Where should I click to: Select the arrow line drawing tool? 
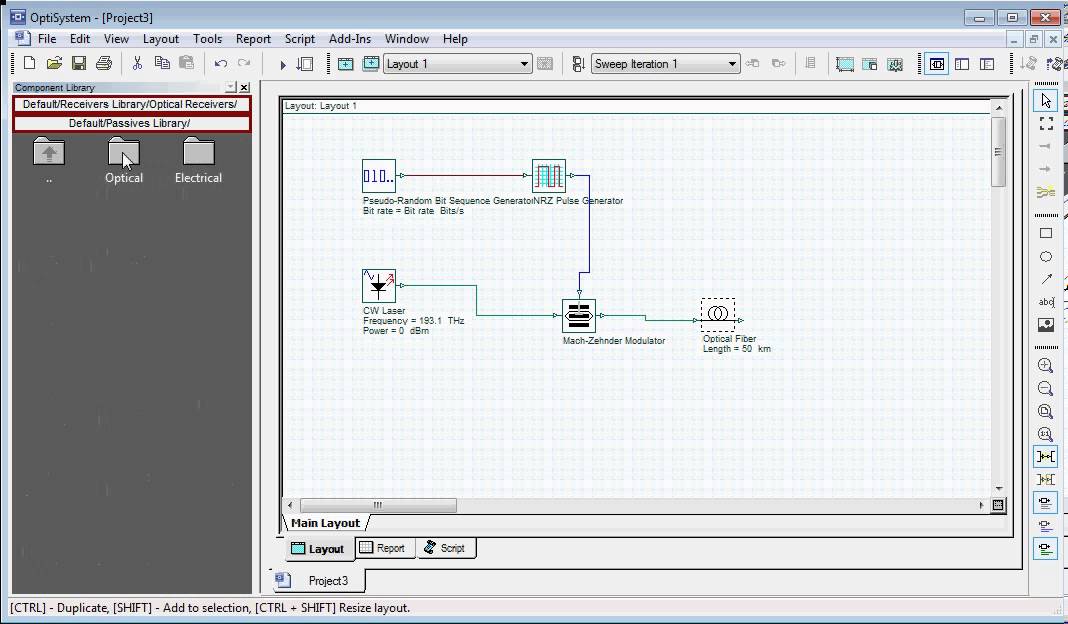[x=1046, y=279]
